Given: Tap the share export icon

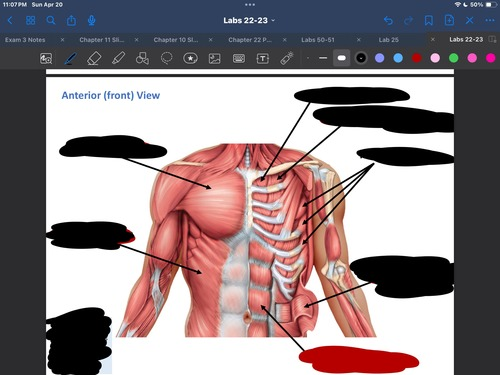Looking at the screenshot, I should (71, 21).
